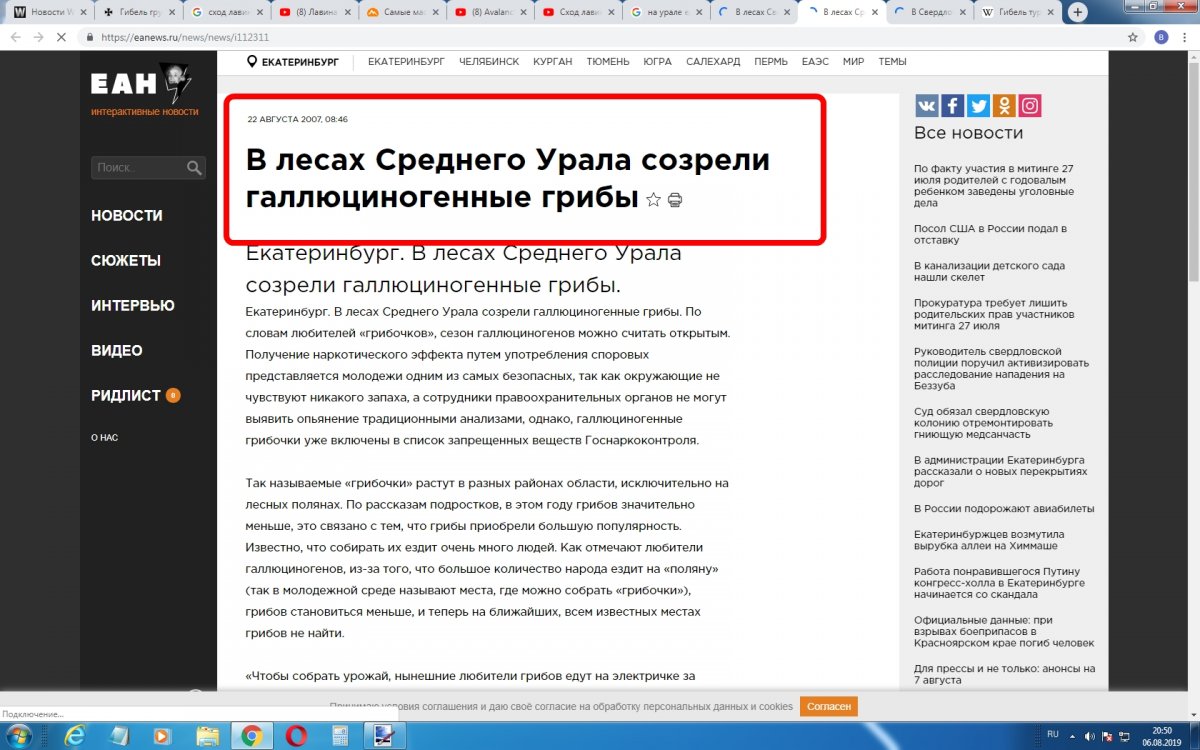The height and width of the screenshot is (750, 1200).
Task: Click the printer icon beside headline
Action: pos(675,200)
